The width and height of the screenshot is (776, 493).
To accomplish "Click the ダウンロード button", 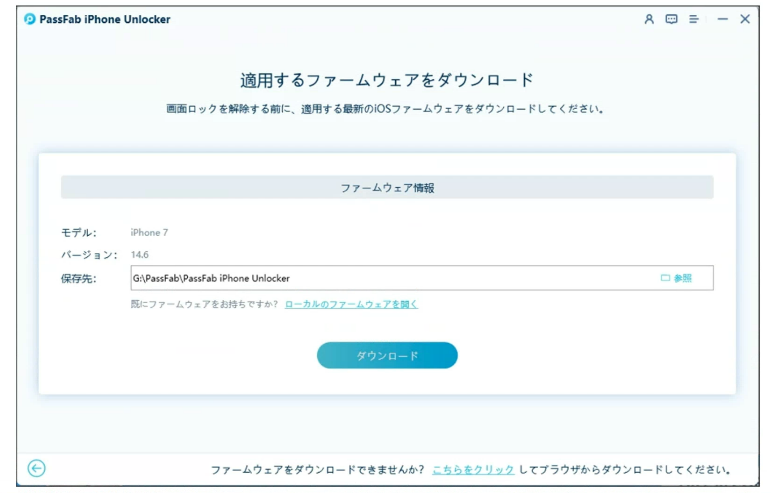I will point(387,355).
